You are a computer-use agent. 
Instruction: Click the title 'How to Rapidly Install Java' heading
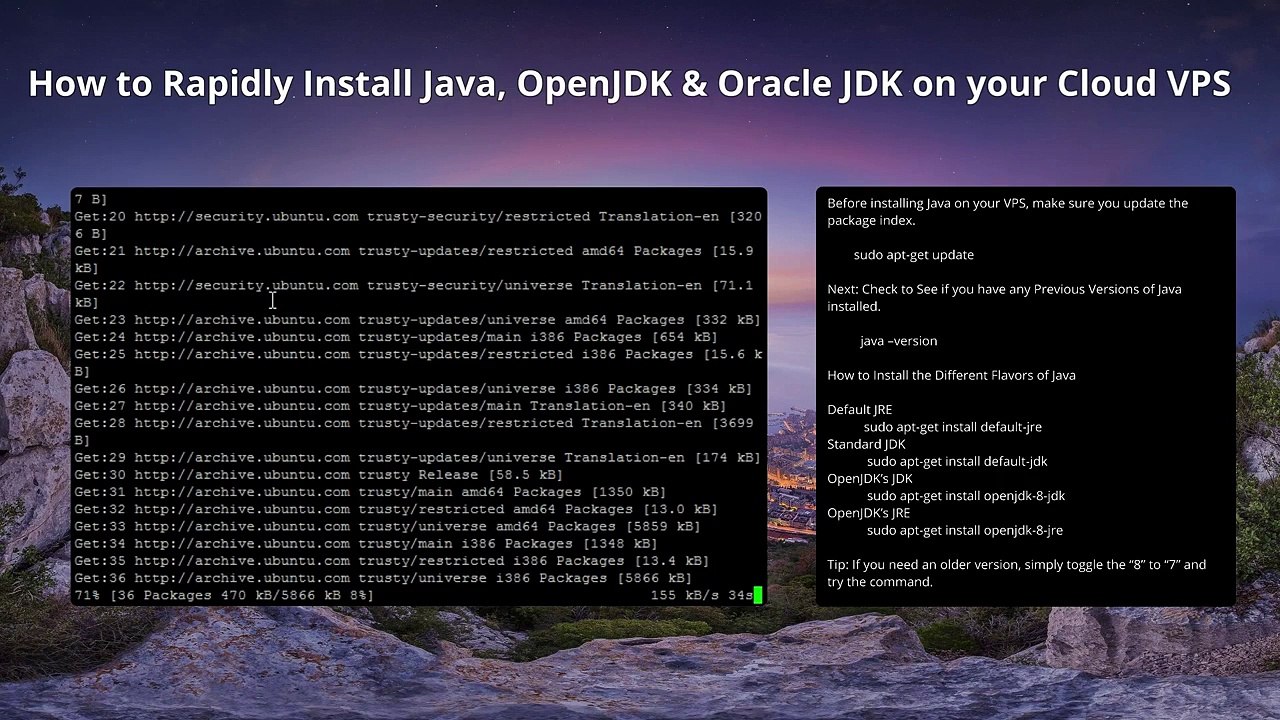(629, 84)
